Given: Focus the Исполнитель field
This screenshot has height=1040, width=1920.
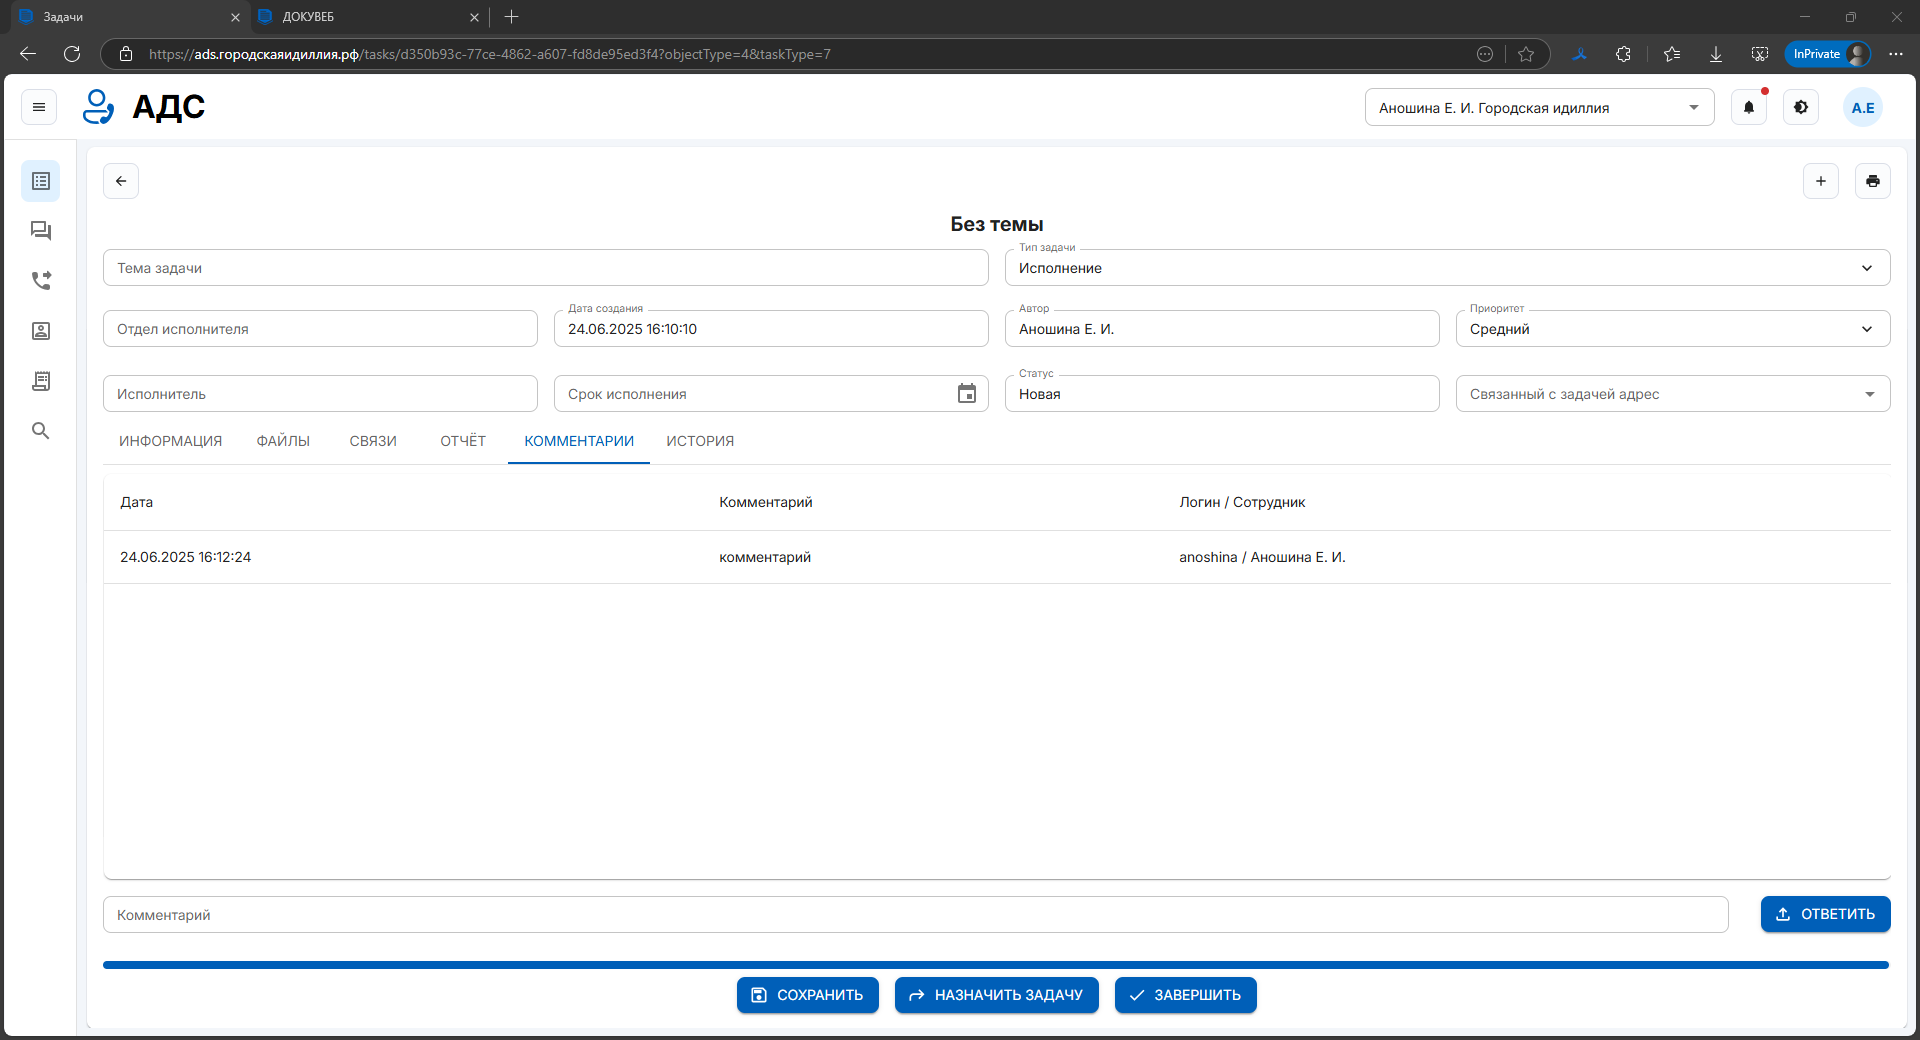Looking at the screenshot, I should coord(320,394).
